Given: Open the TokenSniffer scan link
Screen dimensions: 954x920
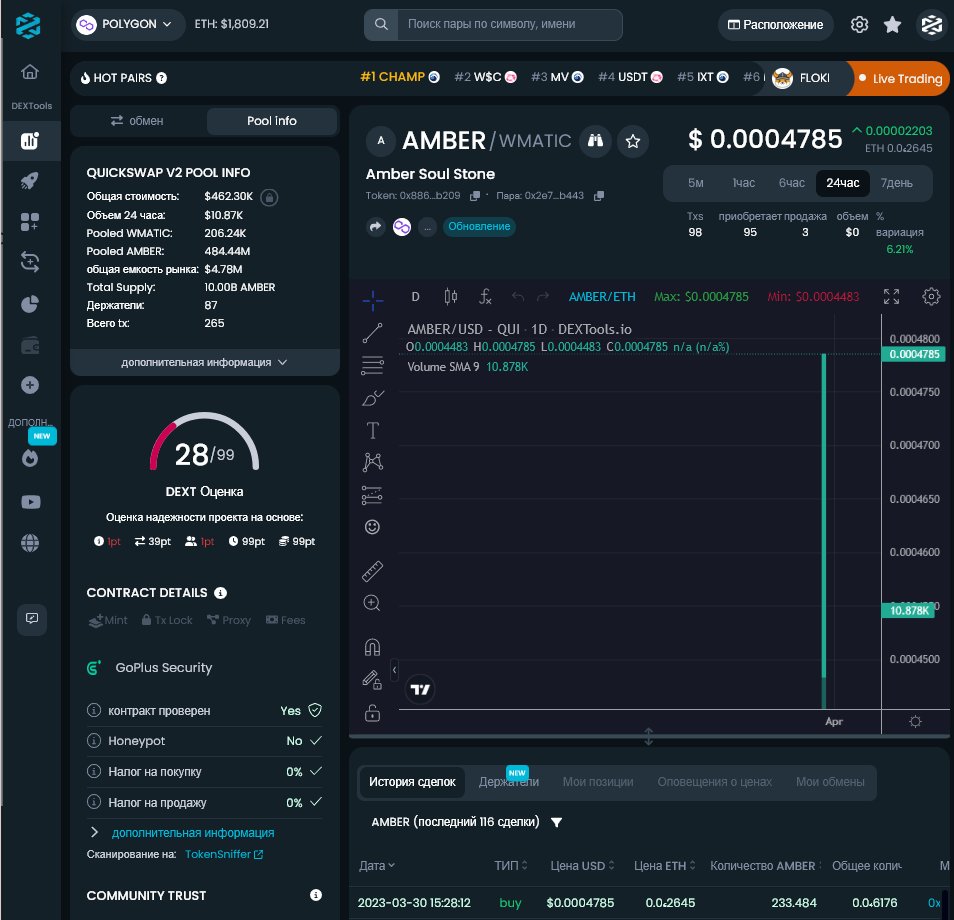Looking at the screenshot, I should [223, 854].
